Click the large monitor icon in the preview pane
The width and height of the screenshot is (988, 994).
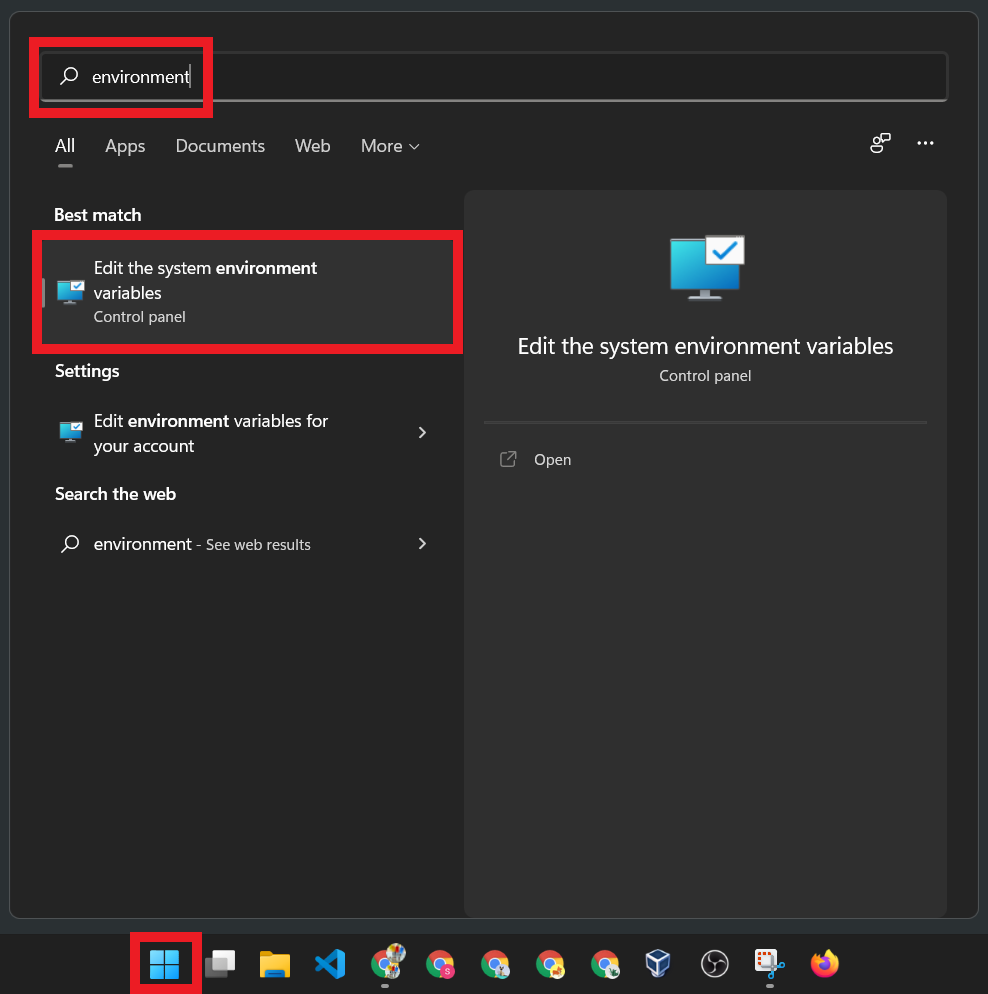707,268
